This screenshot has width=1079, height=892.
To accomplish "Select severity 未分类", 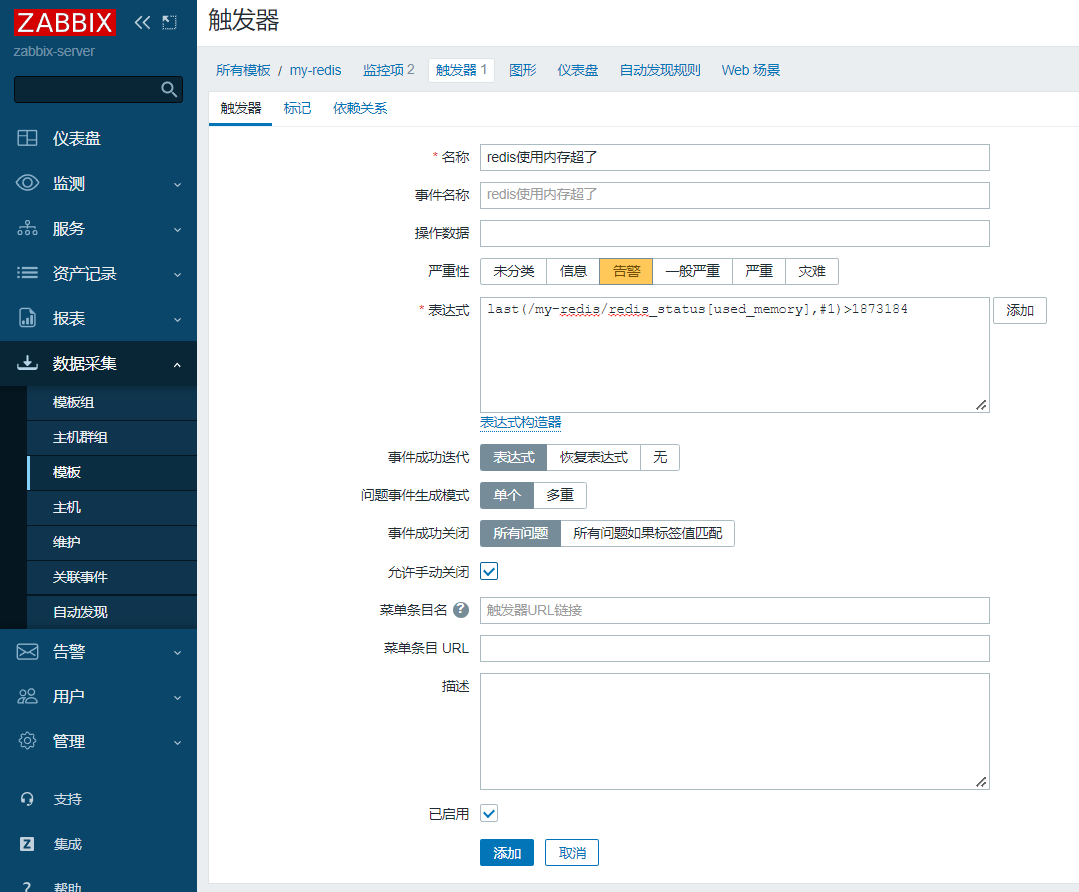I will pyautogui.click(x=513, y=271).
